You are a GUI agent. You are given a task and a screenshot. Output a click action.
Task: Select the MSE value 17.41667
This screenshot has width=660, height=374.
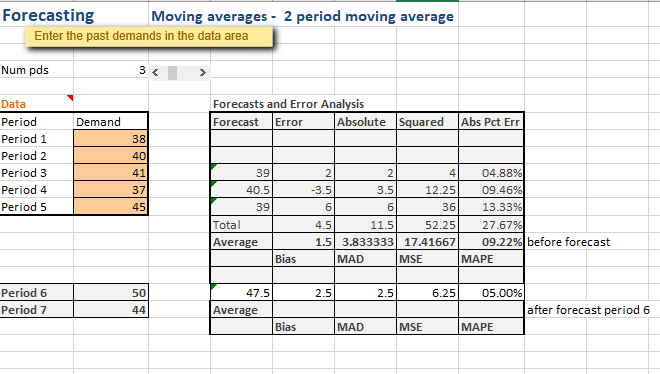(x=427, y=241)
